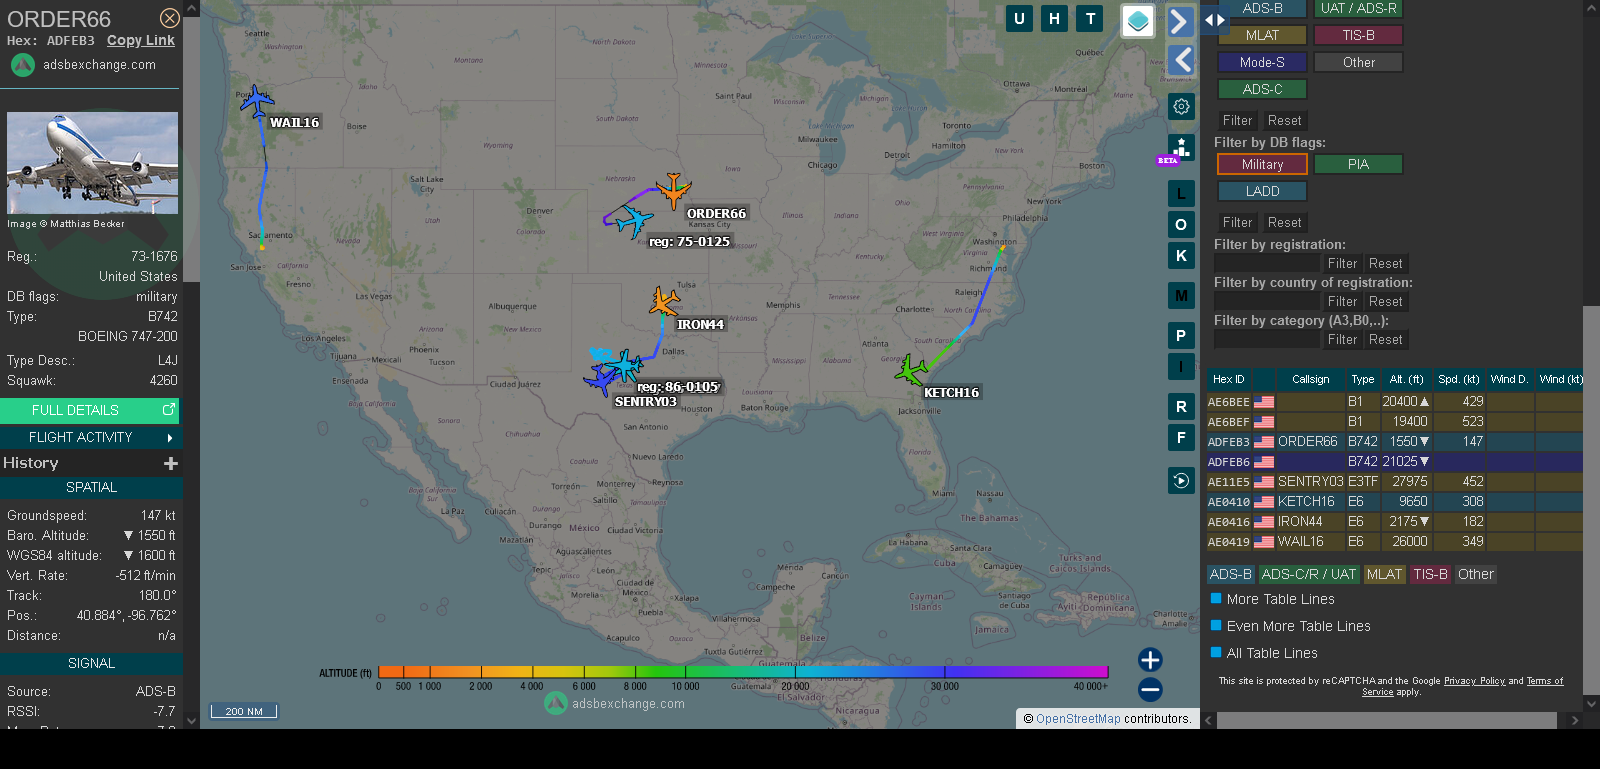
Task: Select the green KETCH16 aircraft icon
Action: click(911, 370)
